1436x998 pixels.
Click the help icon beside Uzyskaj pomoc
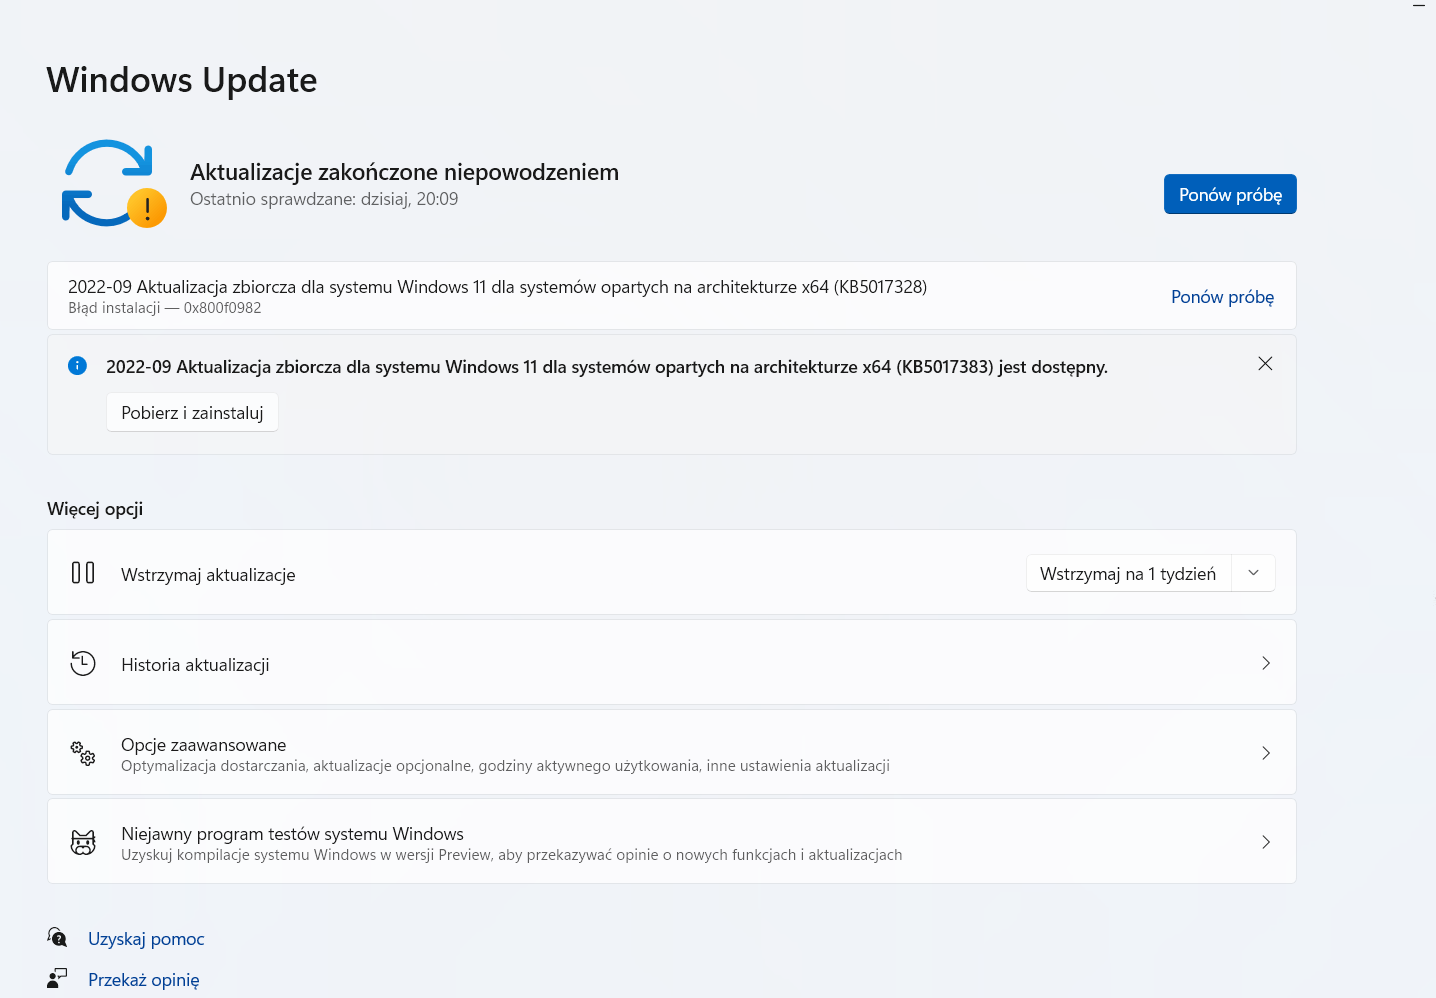tap(57, 937)
